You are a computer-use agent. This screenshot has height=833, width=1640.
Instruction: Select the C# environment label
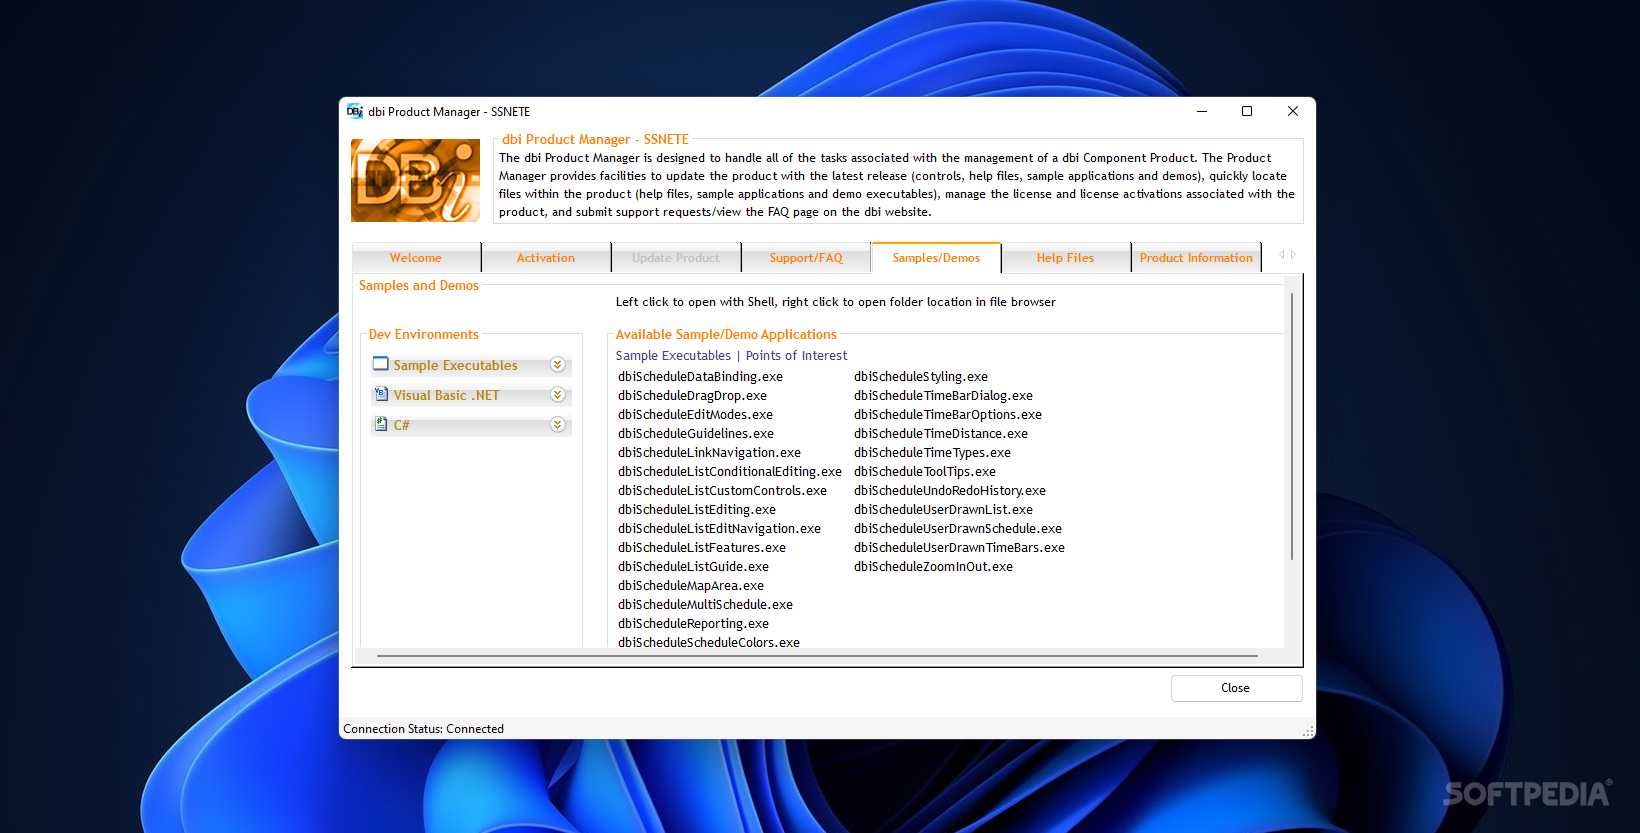click(401, 426)
